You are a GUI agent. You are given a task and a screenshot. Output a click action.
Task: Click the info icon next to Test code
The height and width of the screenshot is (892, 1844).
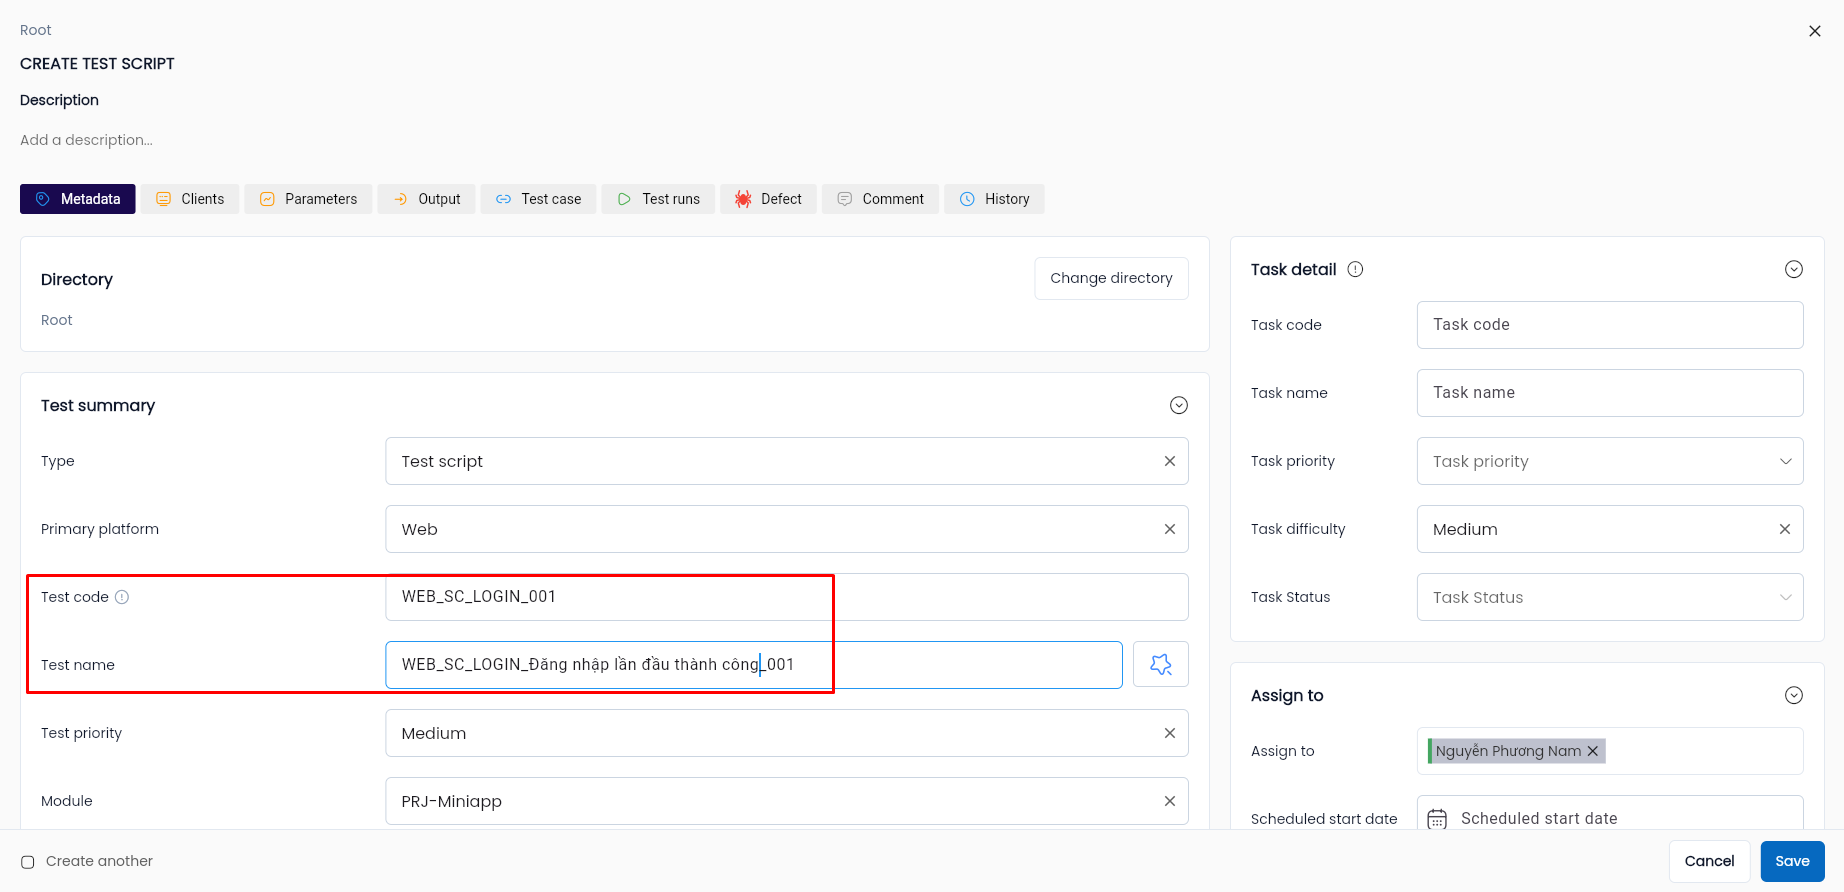coord(122,597)
